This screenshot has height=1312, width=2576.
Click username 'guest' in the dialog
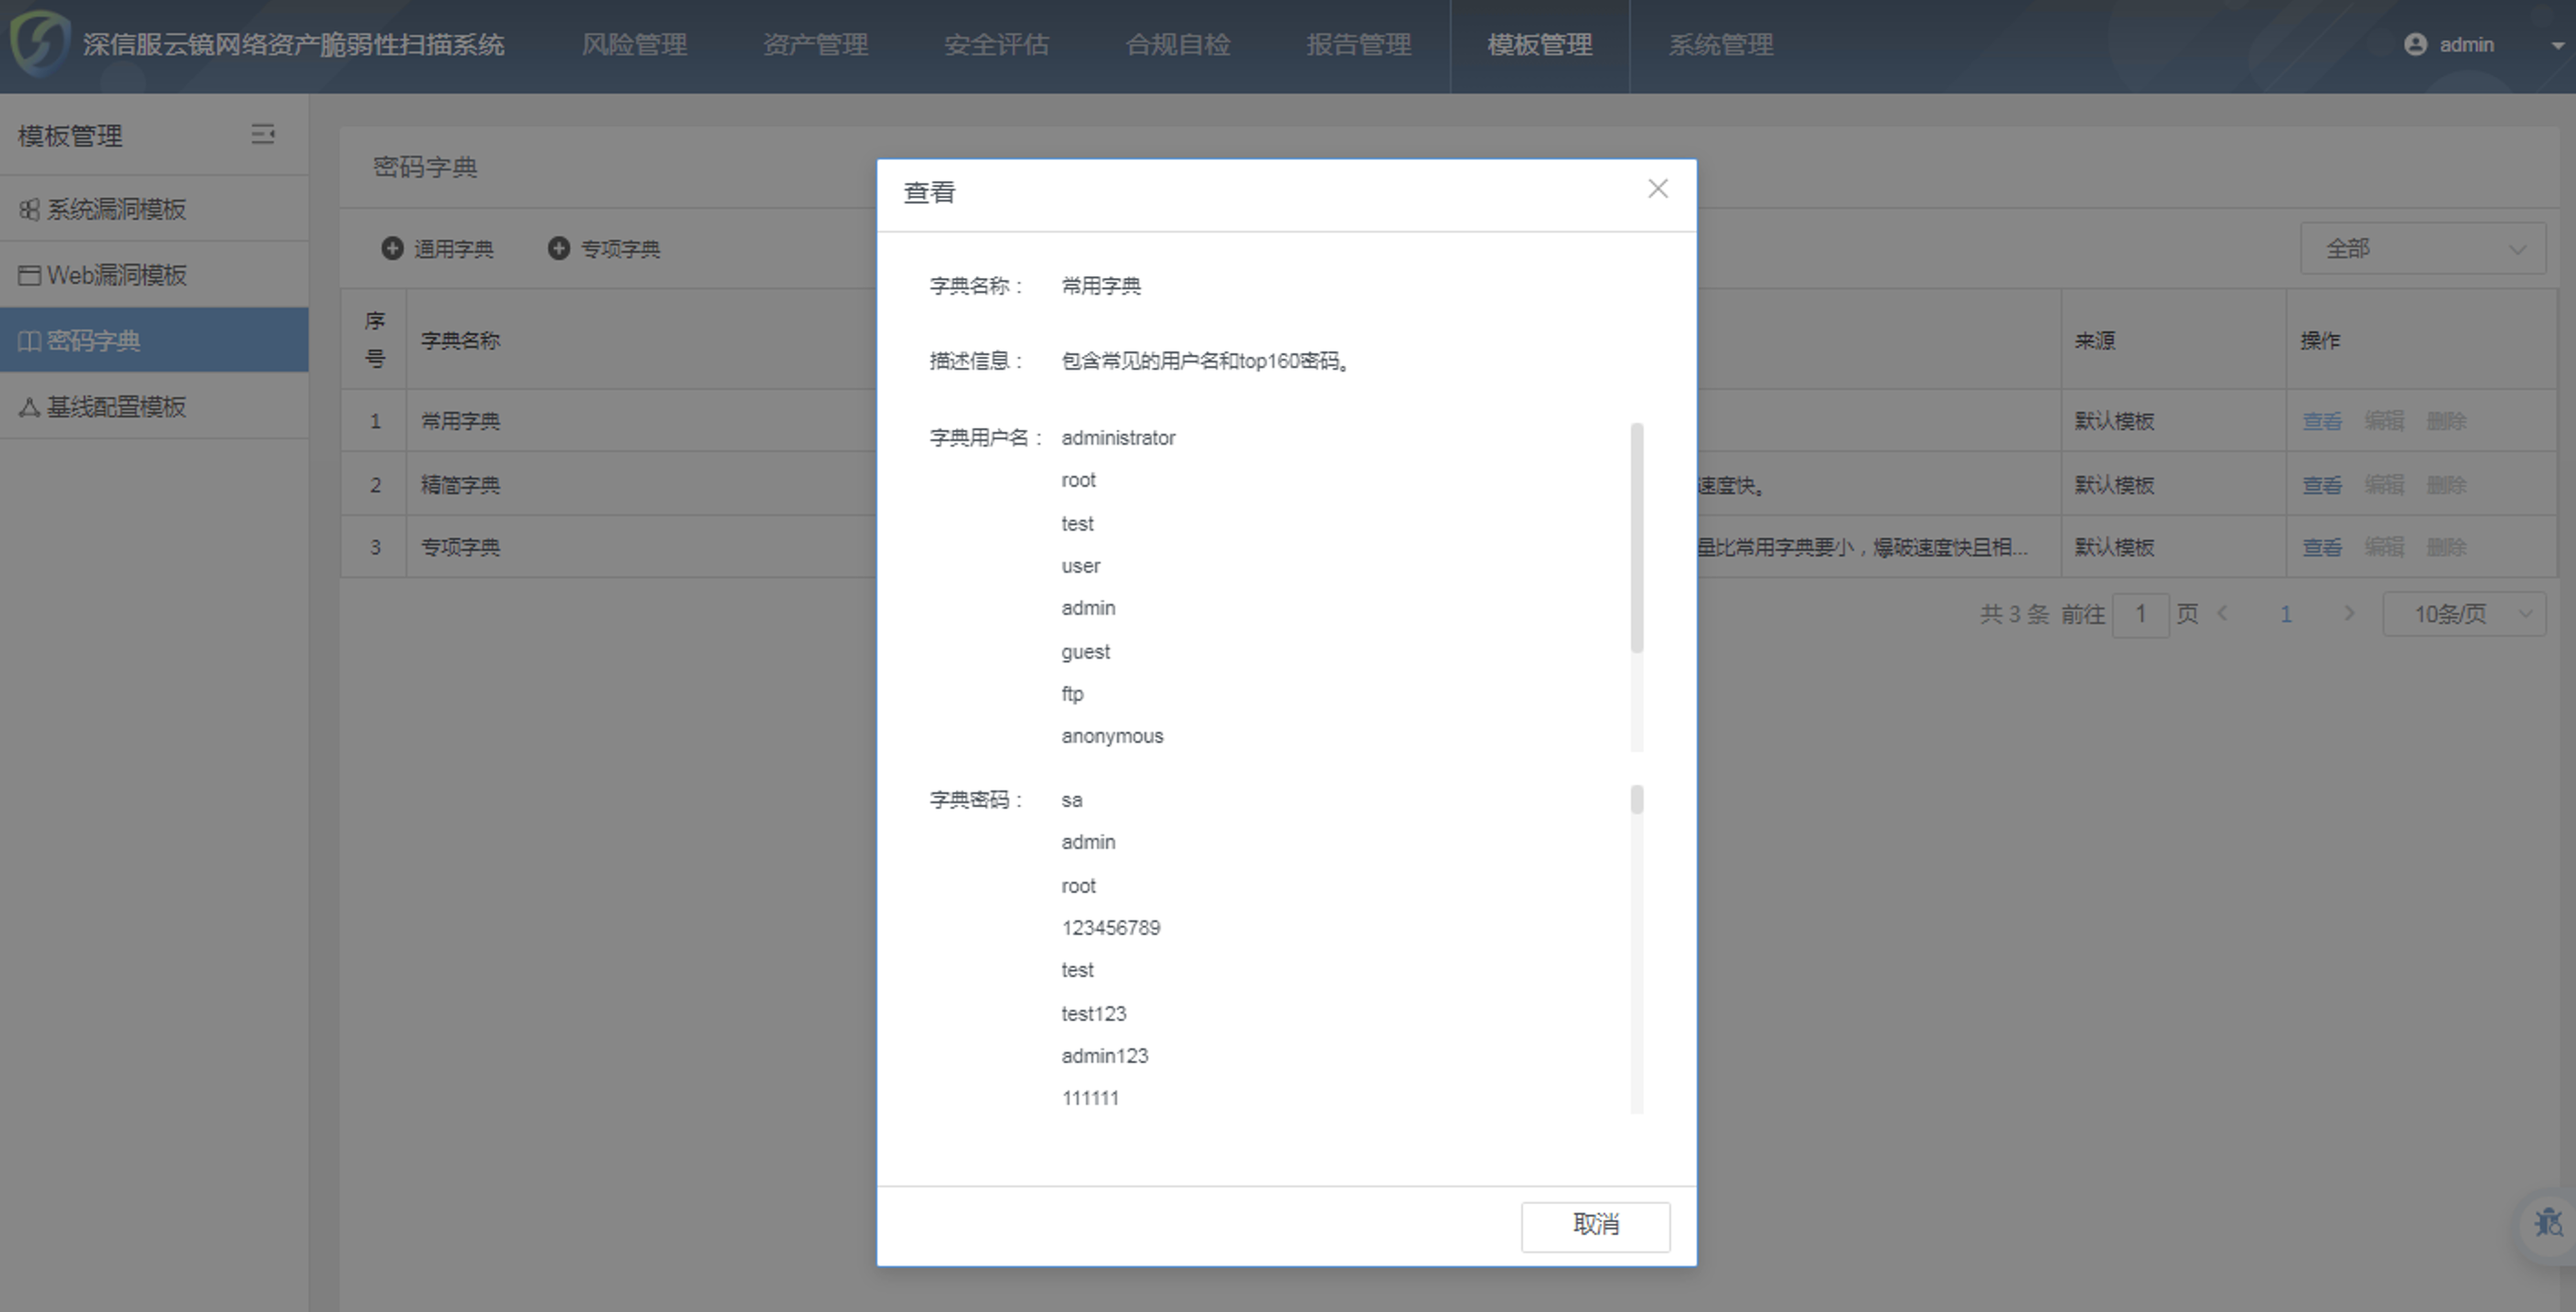pyautogui.click(x=1085, y=652)
